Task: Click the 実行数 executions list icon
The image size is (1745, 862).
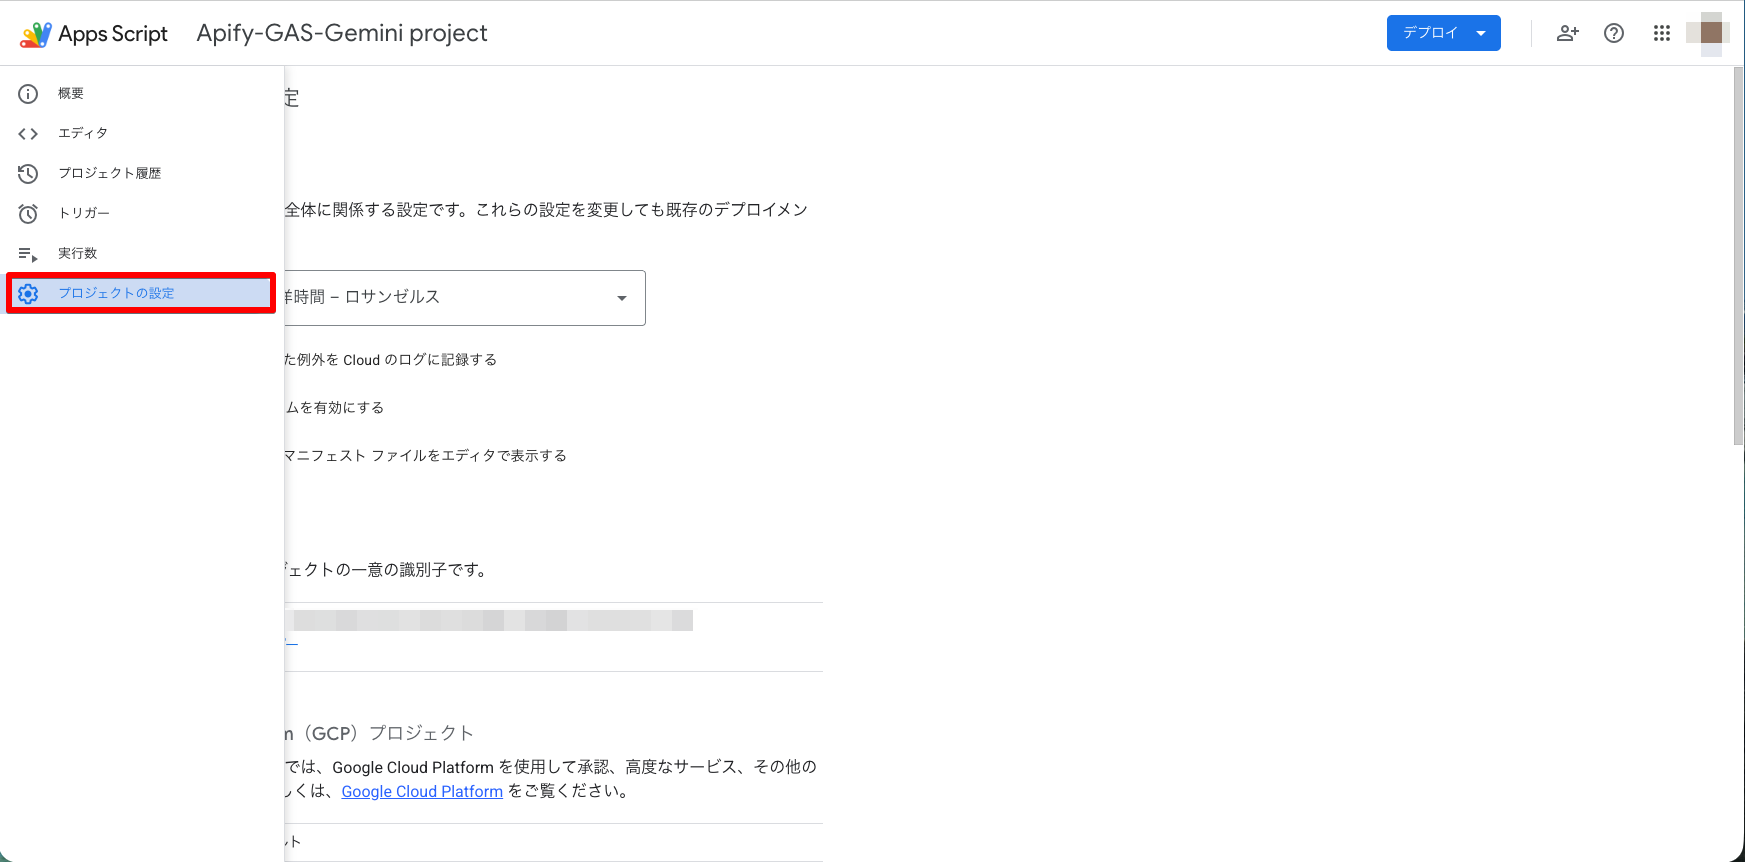Action: pyautogui.click(x=28, y=254)
